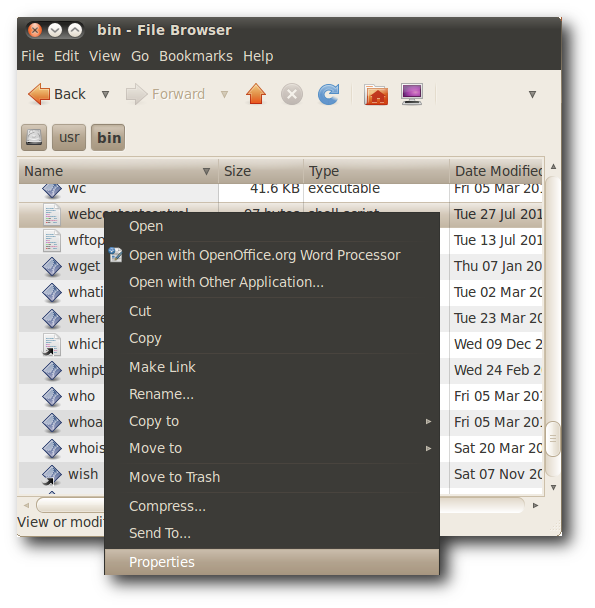The image size is (595, 608).
Task: Click date Wed 09 Dec row
Action: tap(498, 344)
